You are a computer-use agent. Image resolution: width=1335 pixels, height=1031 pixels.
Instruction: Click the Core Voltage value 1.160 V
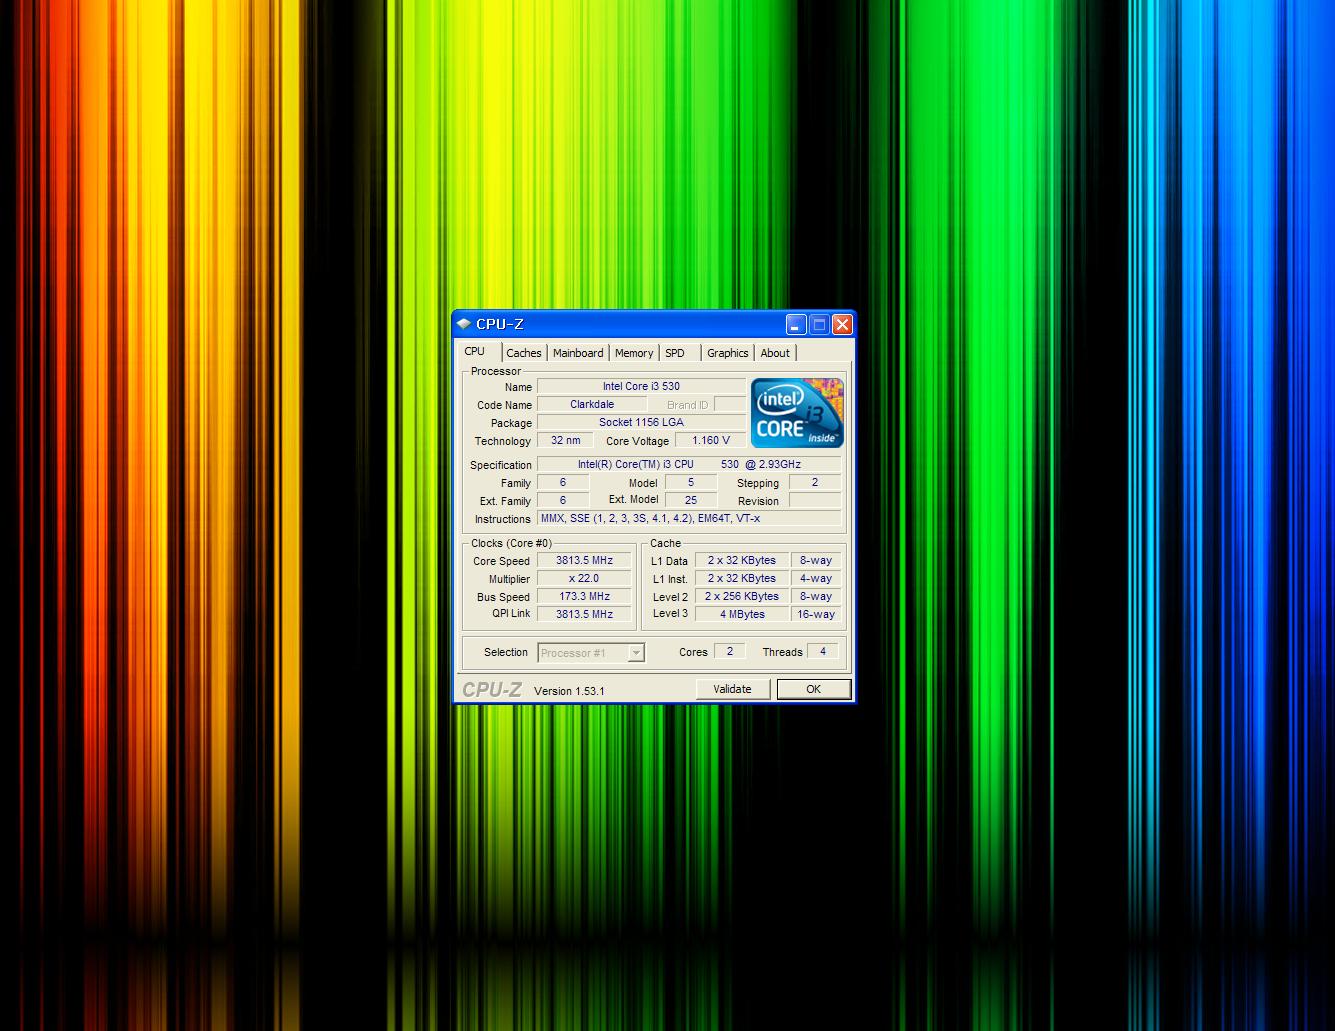[711, 440]
